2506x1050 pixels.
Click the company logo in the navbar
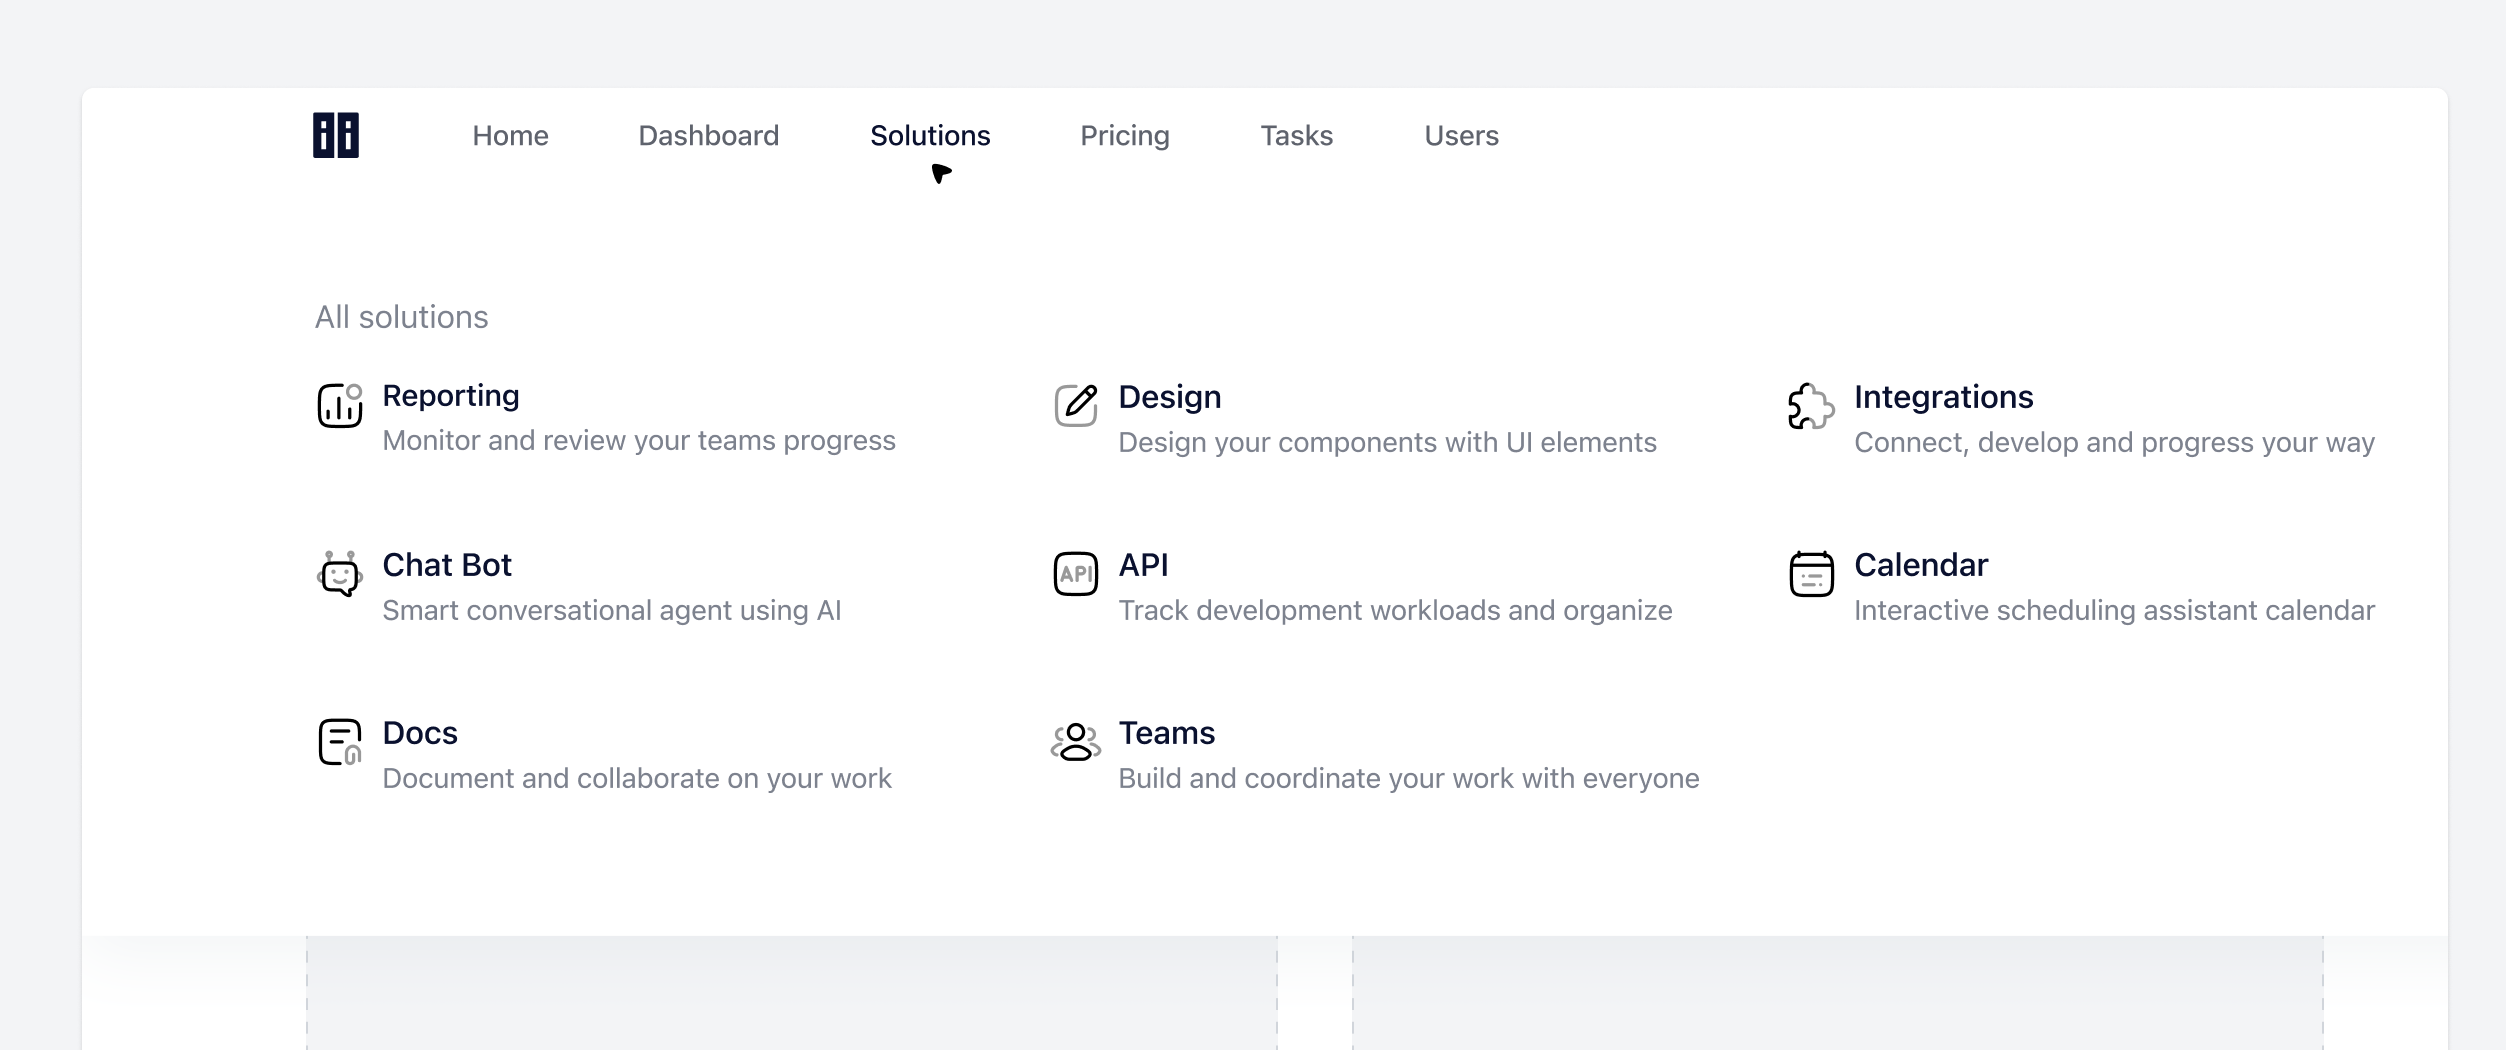point(335,136)
